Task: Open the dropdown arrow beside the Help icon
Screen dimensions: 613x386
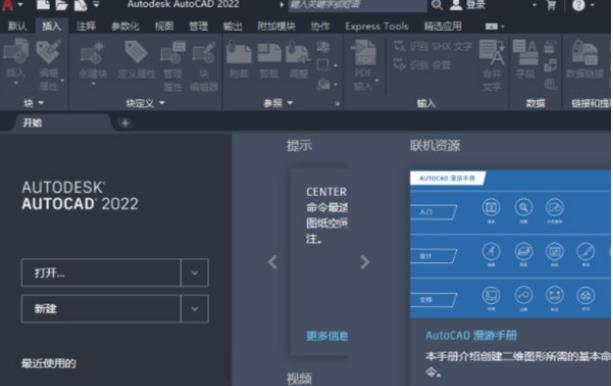Action: 592,5
